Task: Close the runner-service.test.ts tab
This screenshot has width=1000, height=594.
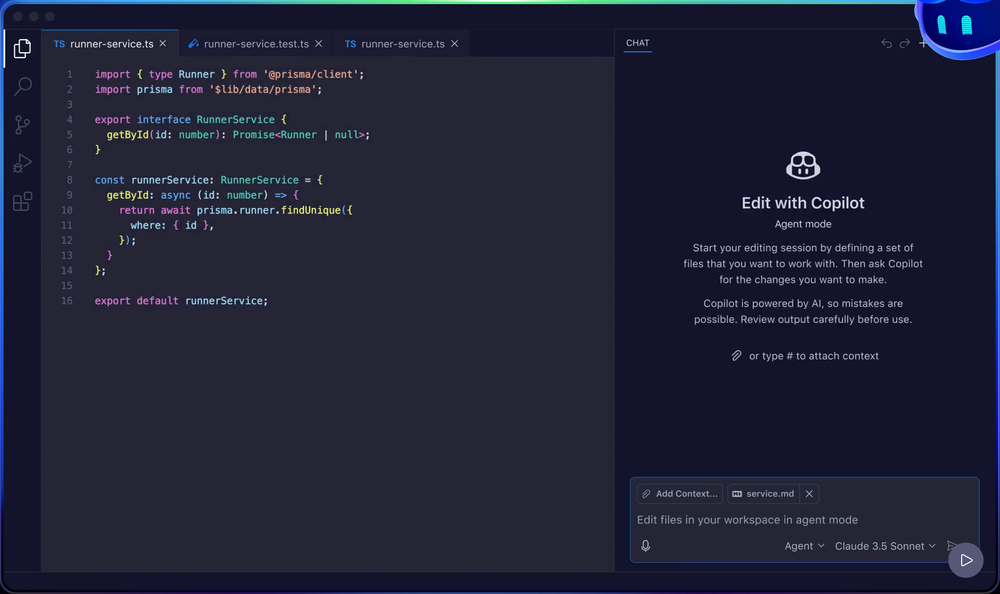Action: [319, 44]
